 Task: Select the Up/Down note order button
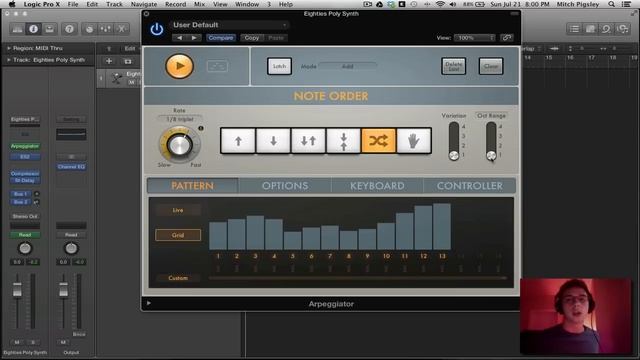[308, 141]
